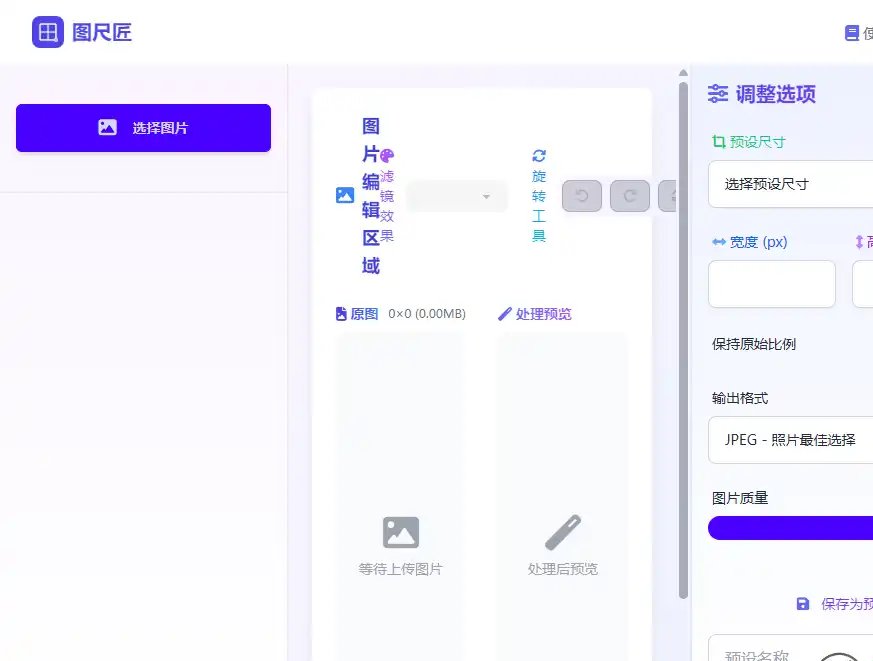Click the scrollbar up arrow
The image size is (873, 661).
pos(683,73)
